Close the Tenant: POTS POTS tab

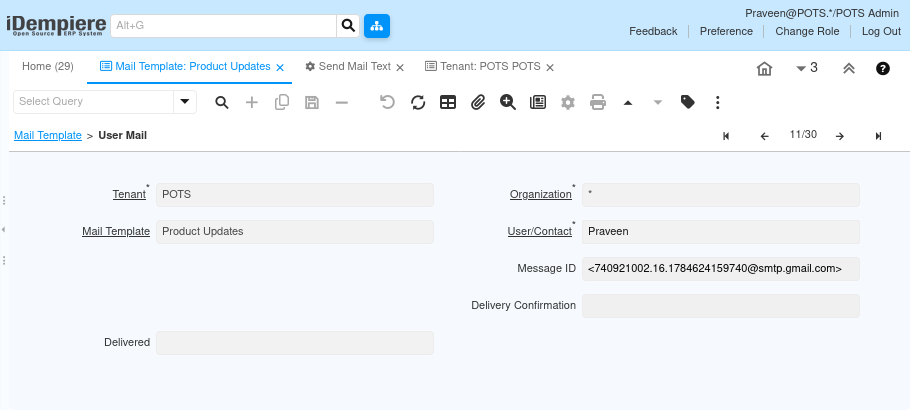click(x=550, y=67)
